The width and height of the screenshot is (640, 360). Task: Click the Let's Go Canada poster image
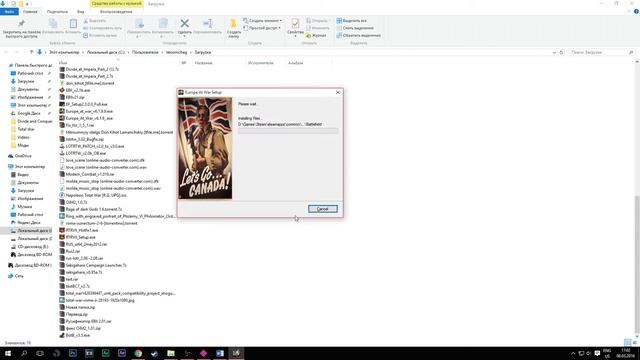205,148
